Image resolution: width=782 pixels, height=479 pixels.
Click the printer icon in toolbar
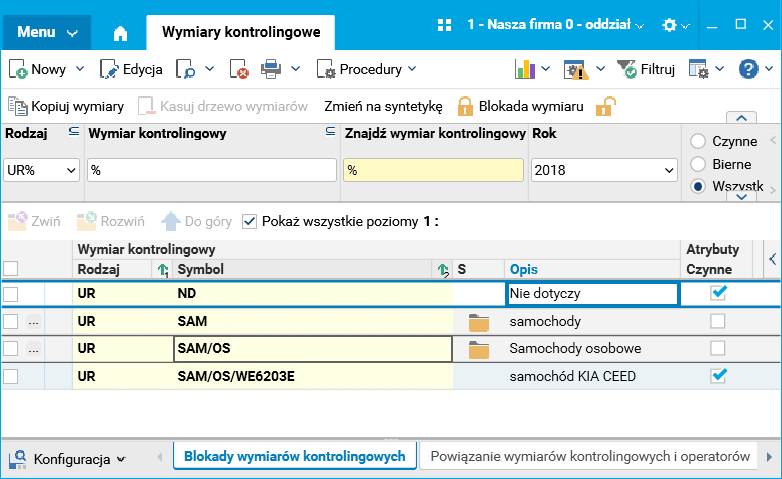coord(270,69)
